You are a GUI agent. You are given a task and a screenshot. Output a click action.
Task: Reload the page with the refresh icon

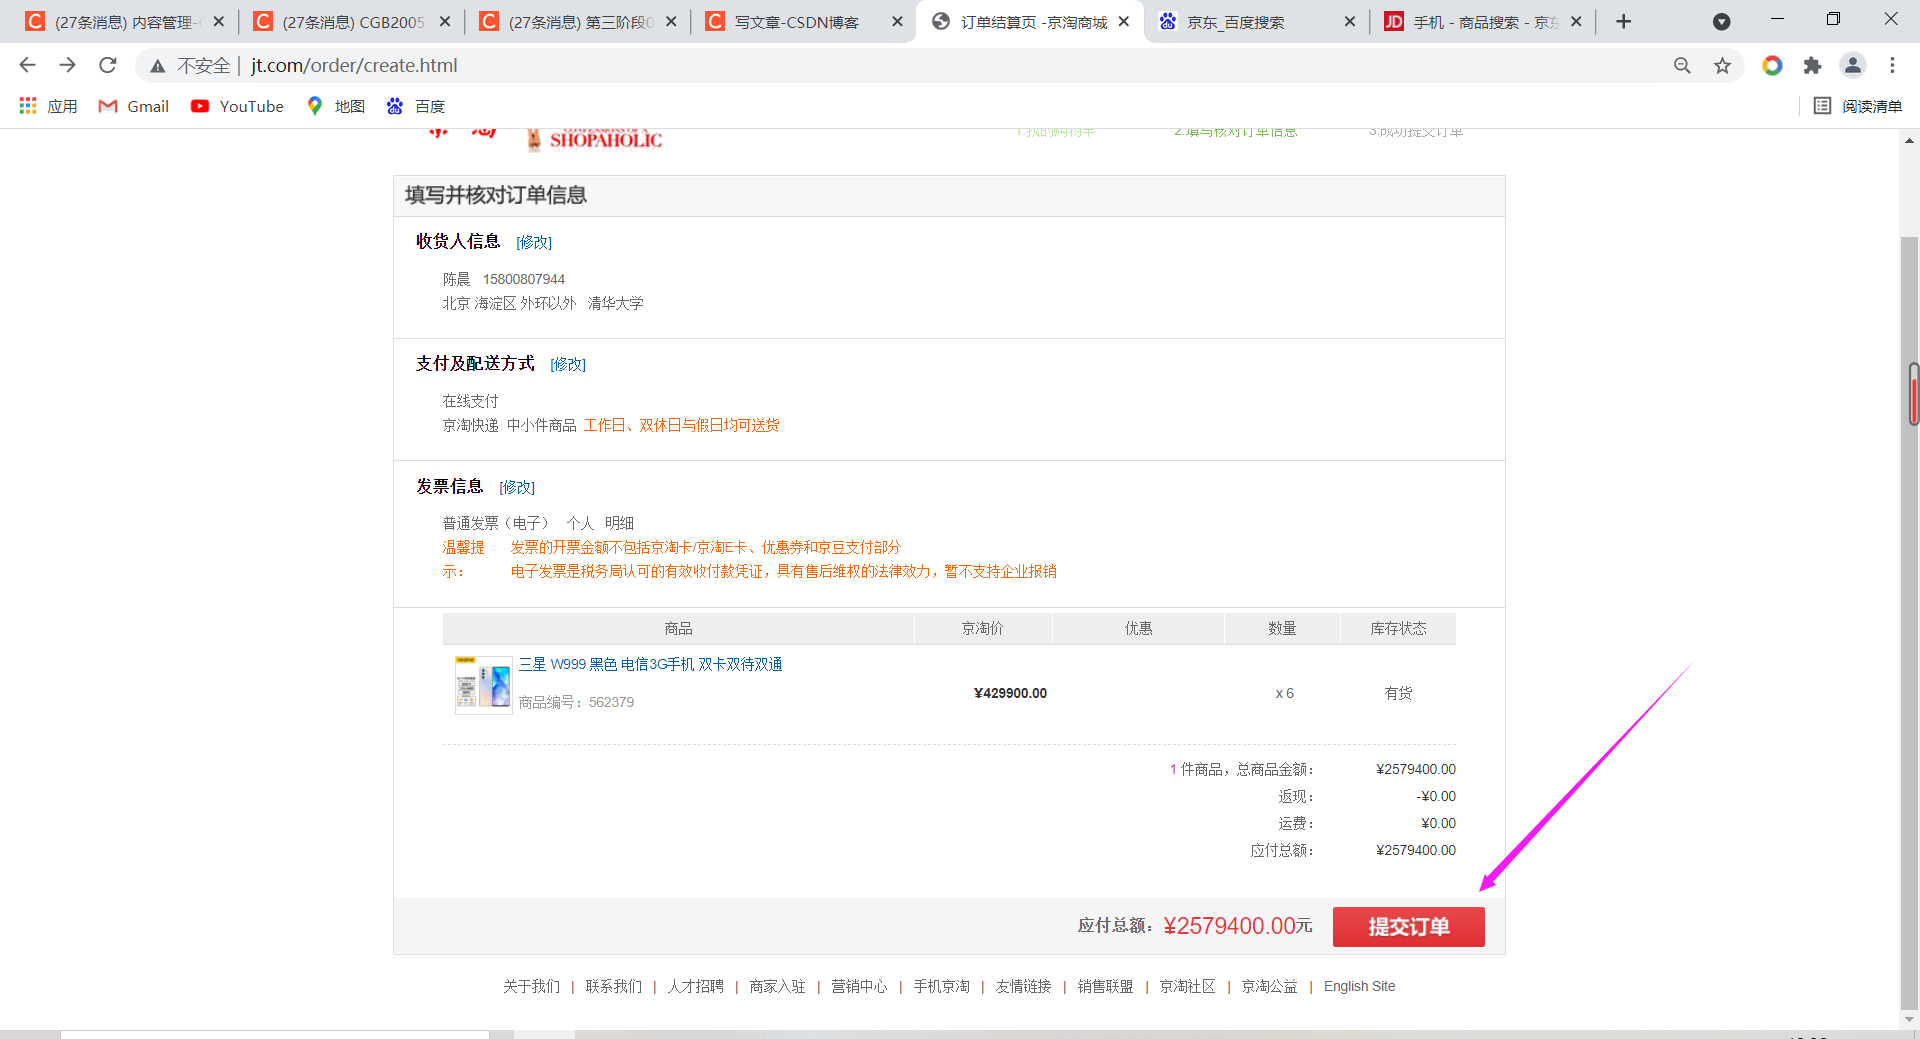tap(108, 65)
